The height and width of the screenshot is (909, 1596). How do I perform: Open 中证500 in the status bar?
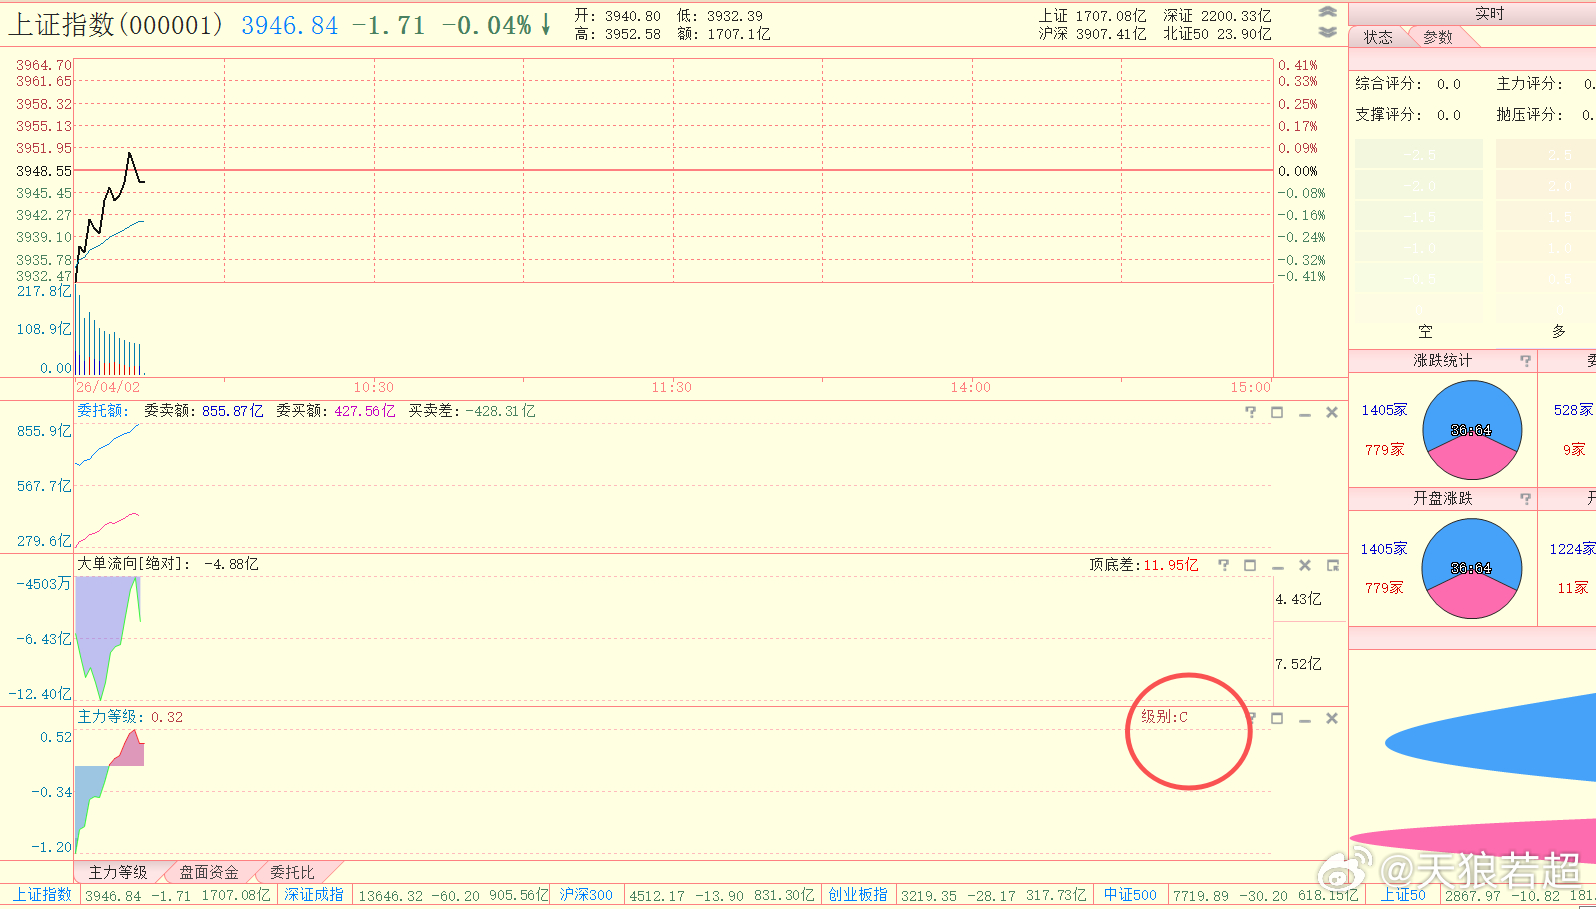click(1130, 895)
